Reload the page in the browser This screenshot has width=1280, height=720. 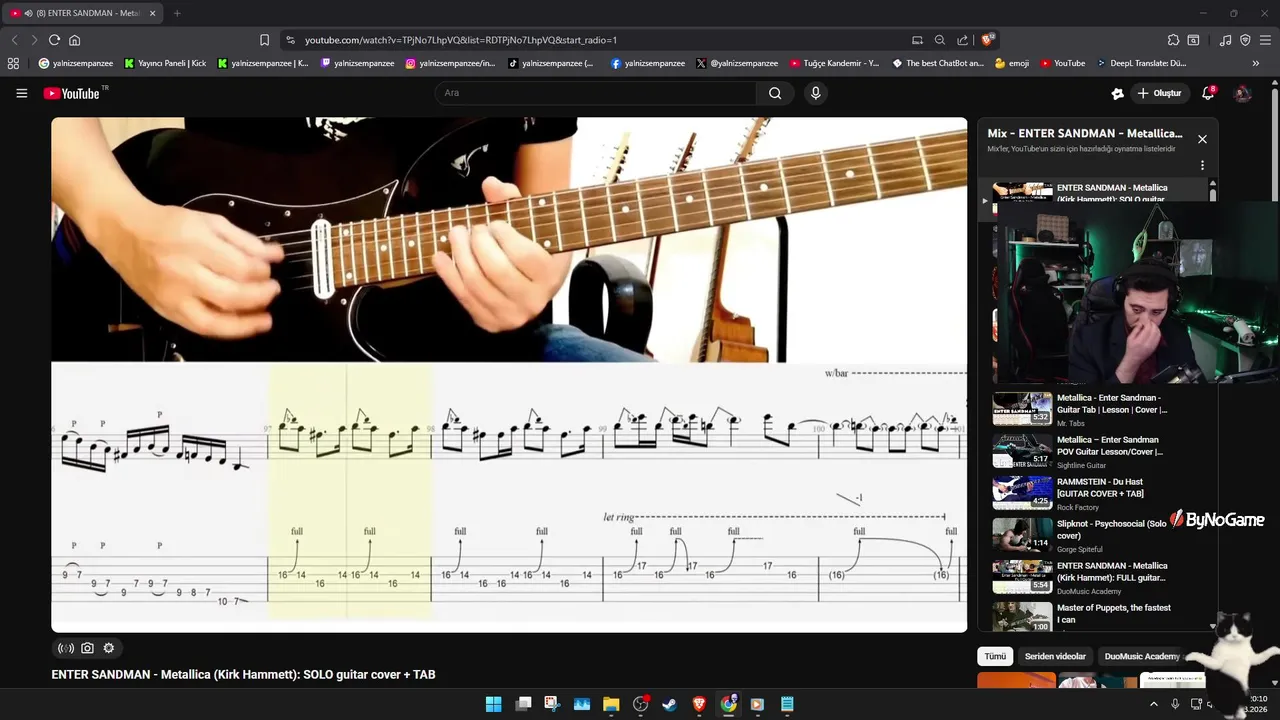pos(54,40)
